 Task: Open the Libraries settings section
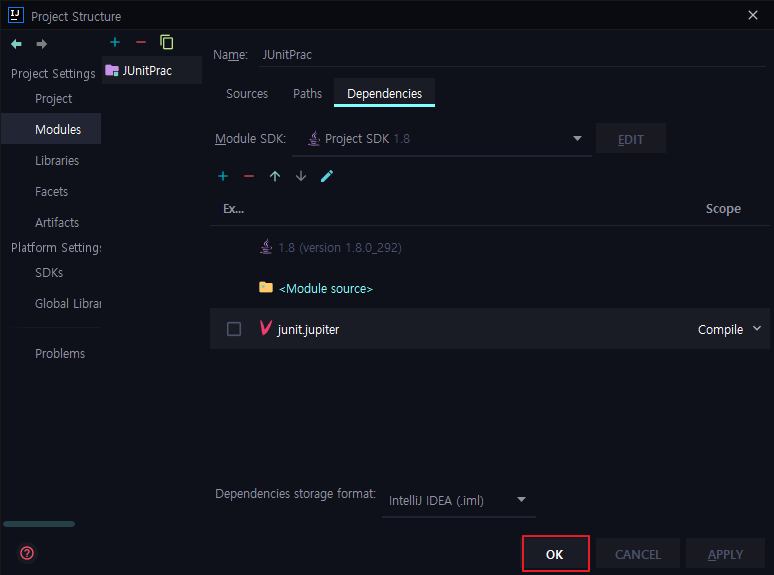tap(57, 160)
